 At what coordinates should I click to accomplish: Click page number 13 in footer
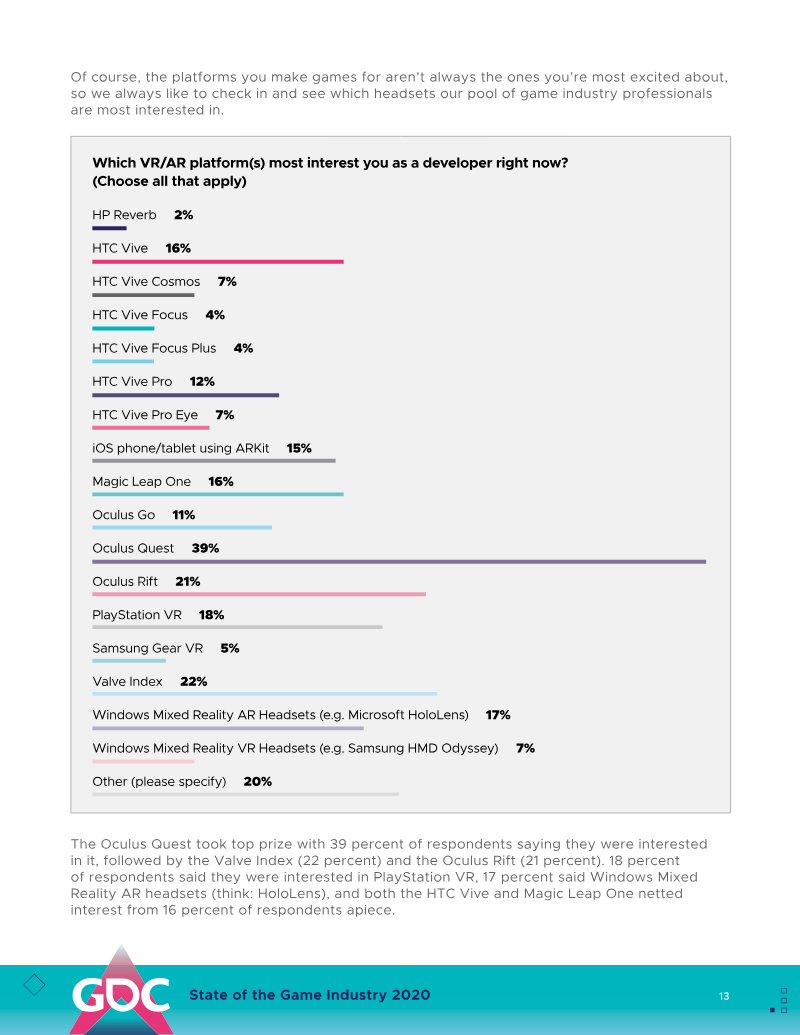[x=724, y=996]
